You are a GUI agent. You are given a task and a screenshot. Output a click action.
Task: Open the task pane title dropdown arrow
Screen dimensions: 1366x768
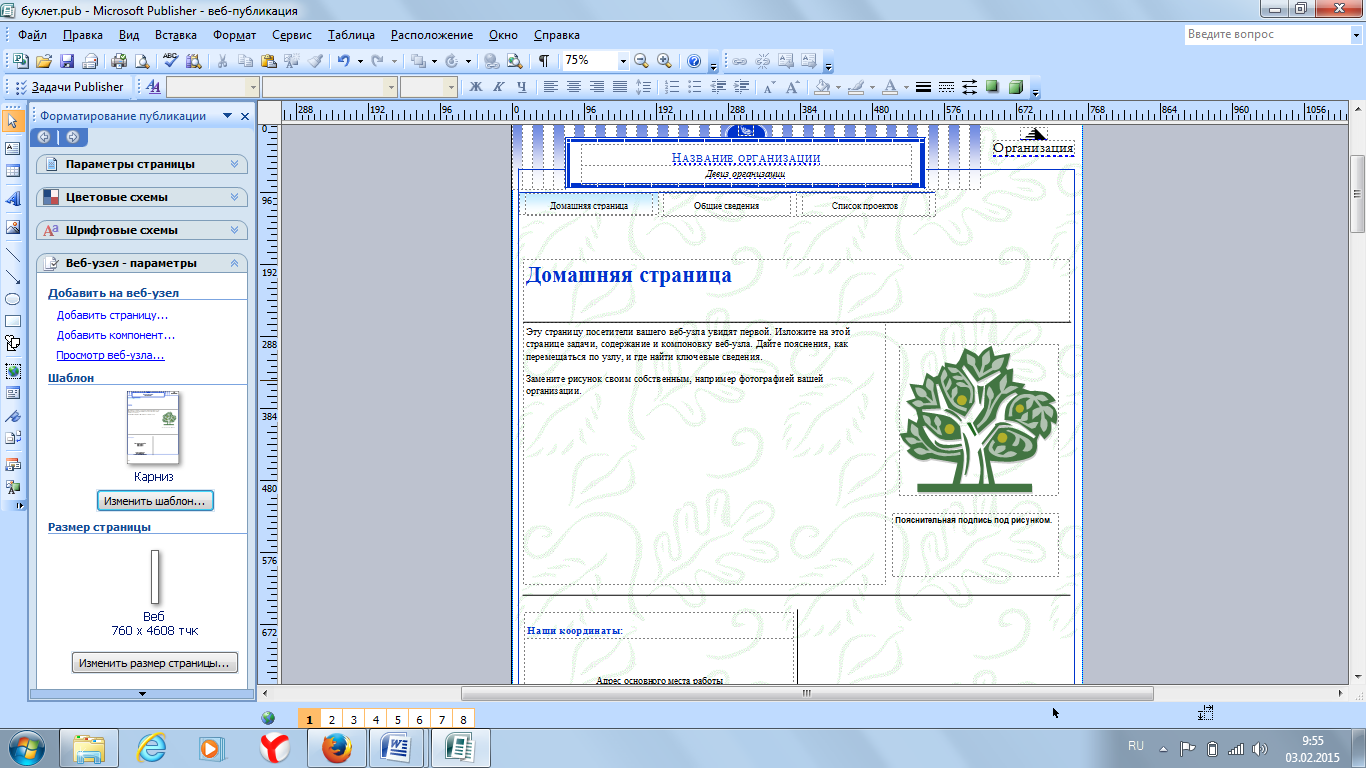pyautogui.click(x=227, y=116)
